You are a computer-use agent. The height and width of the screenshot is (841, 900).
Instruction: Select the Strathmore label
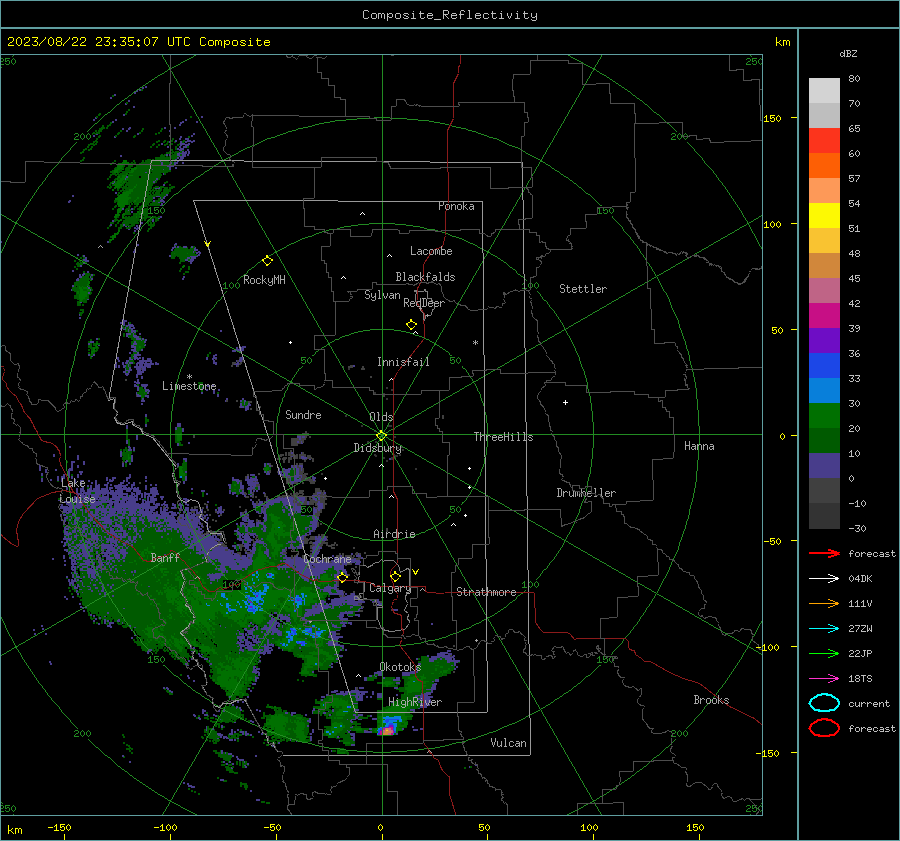click(486, 592)
